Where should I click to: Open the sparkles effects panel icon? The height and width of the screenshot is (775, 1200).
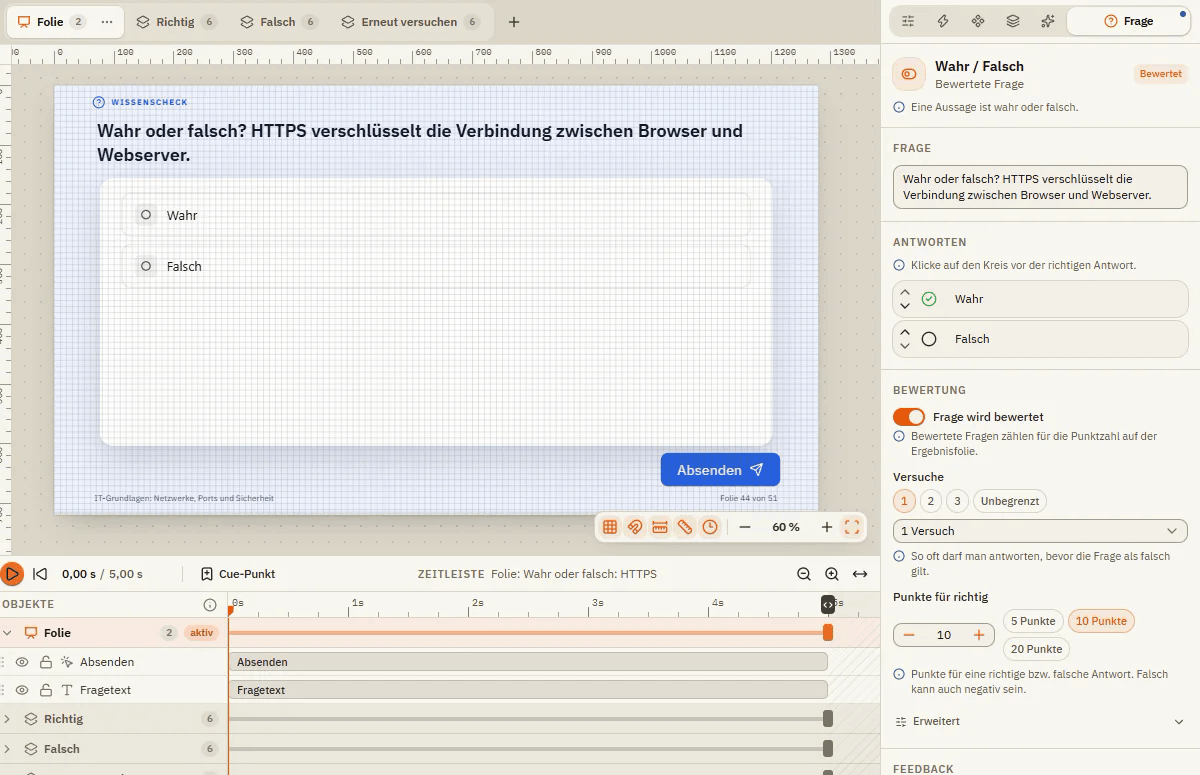[x=1048, y=21]
